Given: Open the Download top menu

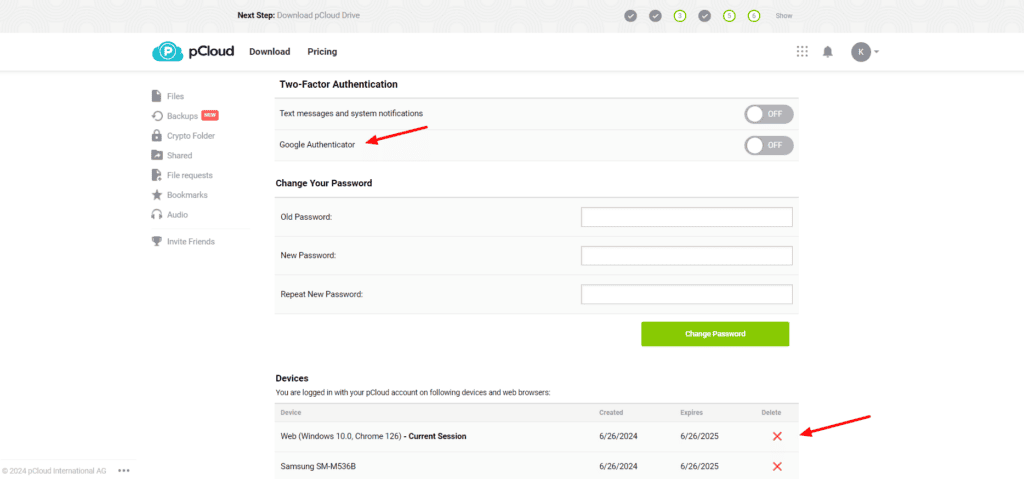Looking at the screenshot, I should pyautogui.click(x=270, y=52).
